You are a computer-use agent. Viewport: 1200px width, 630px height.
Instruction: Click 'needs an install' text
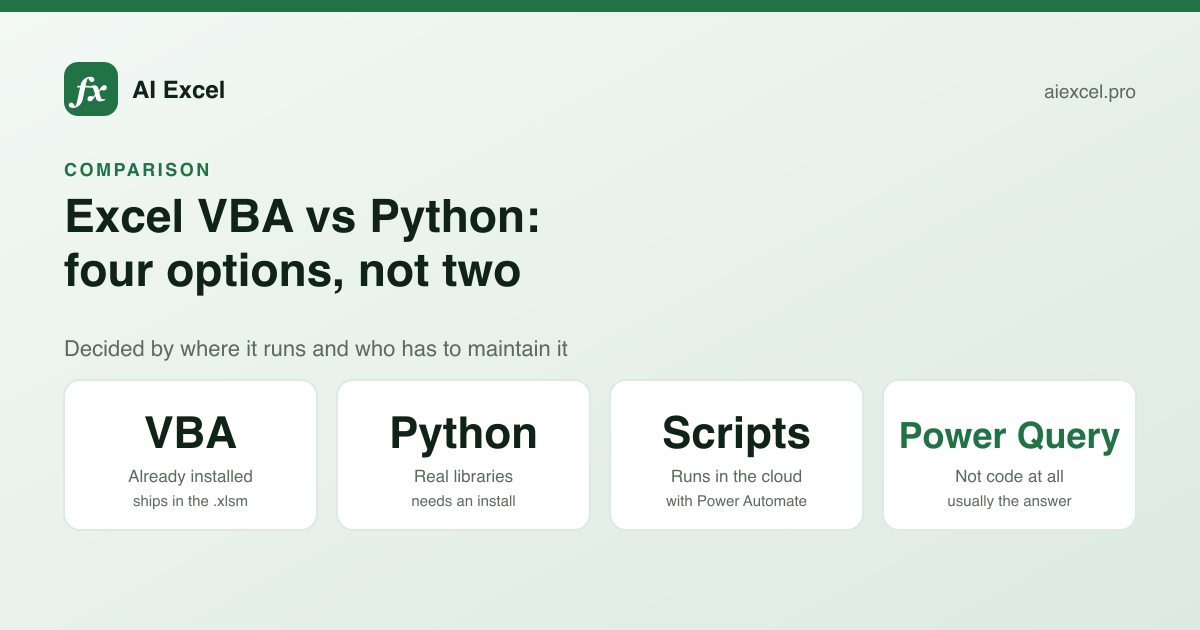pyautogui.click(x=463, y=501)
